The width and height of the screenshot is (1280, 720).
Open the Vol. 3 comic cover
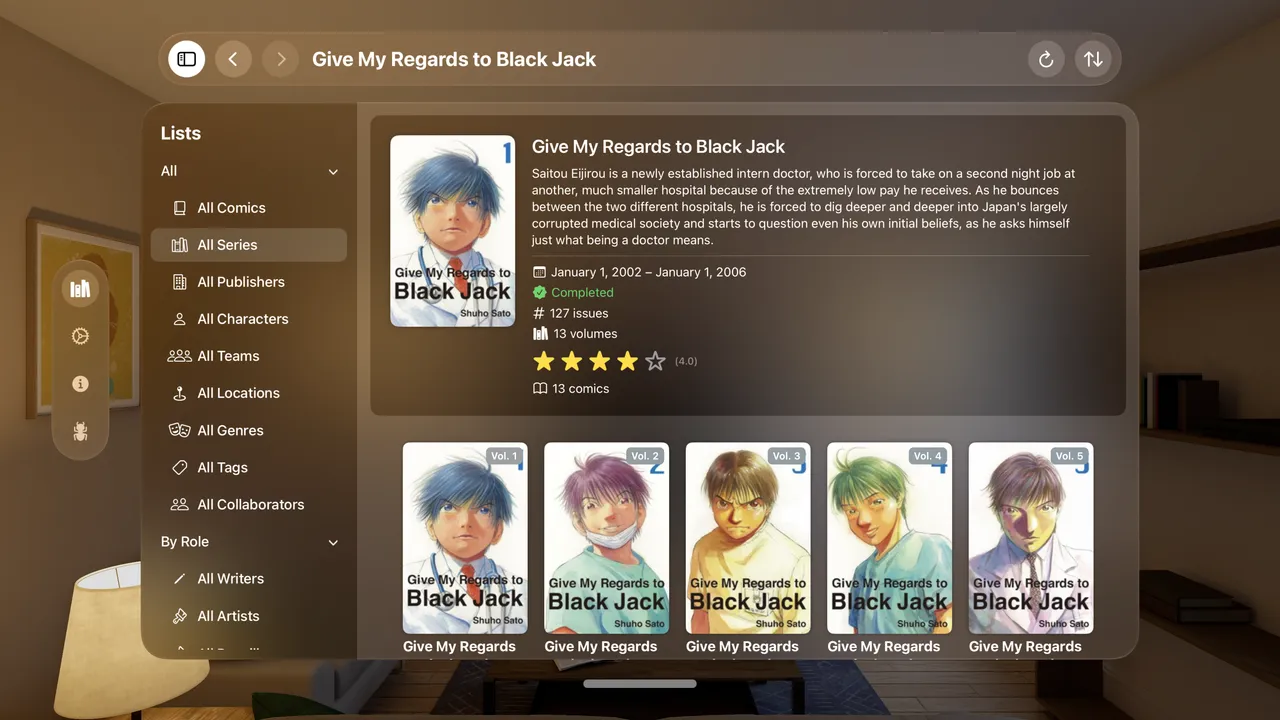748,538
